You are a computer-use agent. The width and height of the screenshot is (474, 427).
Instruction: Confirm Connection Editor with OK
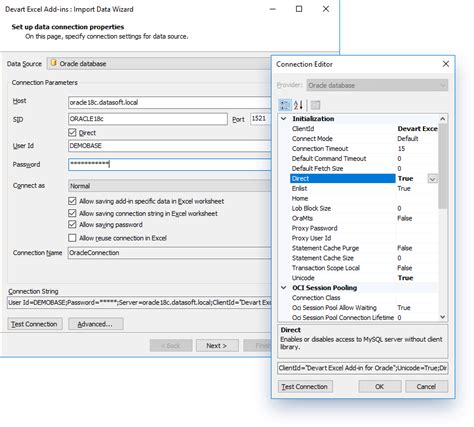point(380,387)
